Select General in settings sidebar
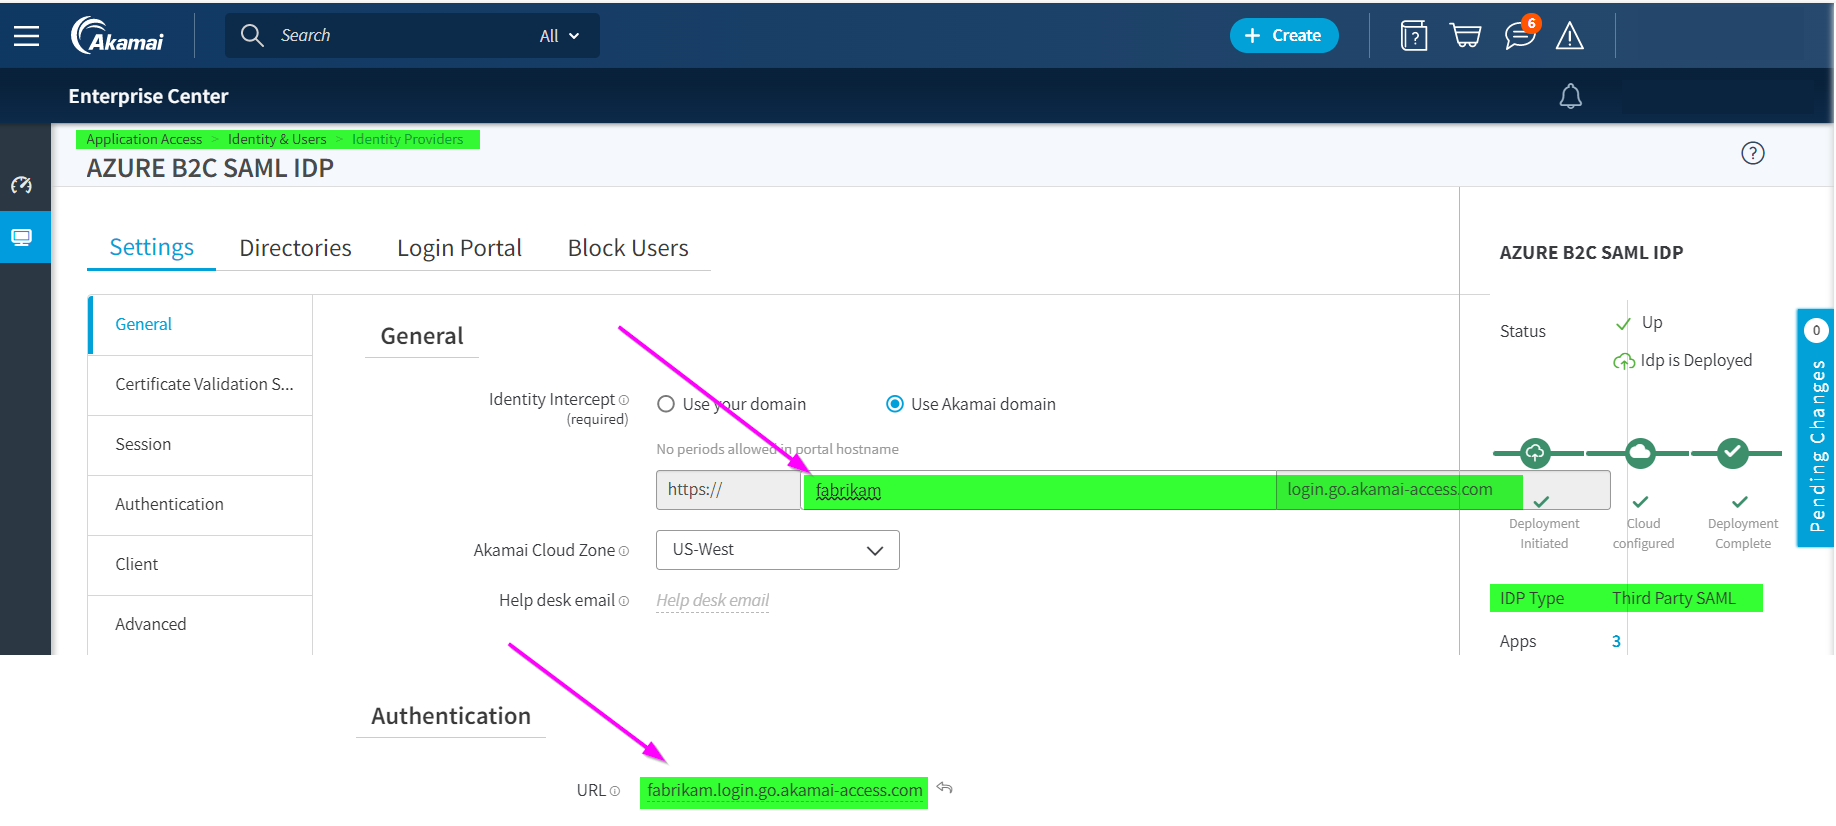The width and height of the screenshot is (1836, 826). point(200,324)
